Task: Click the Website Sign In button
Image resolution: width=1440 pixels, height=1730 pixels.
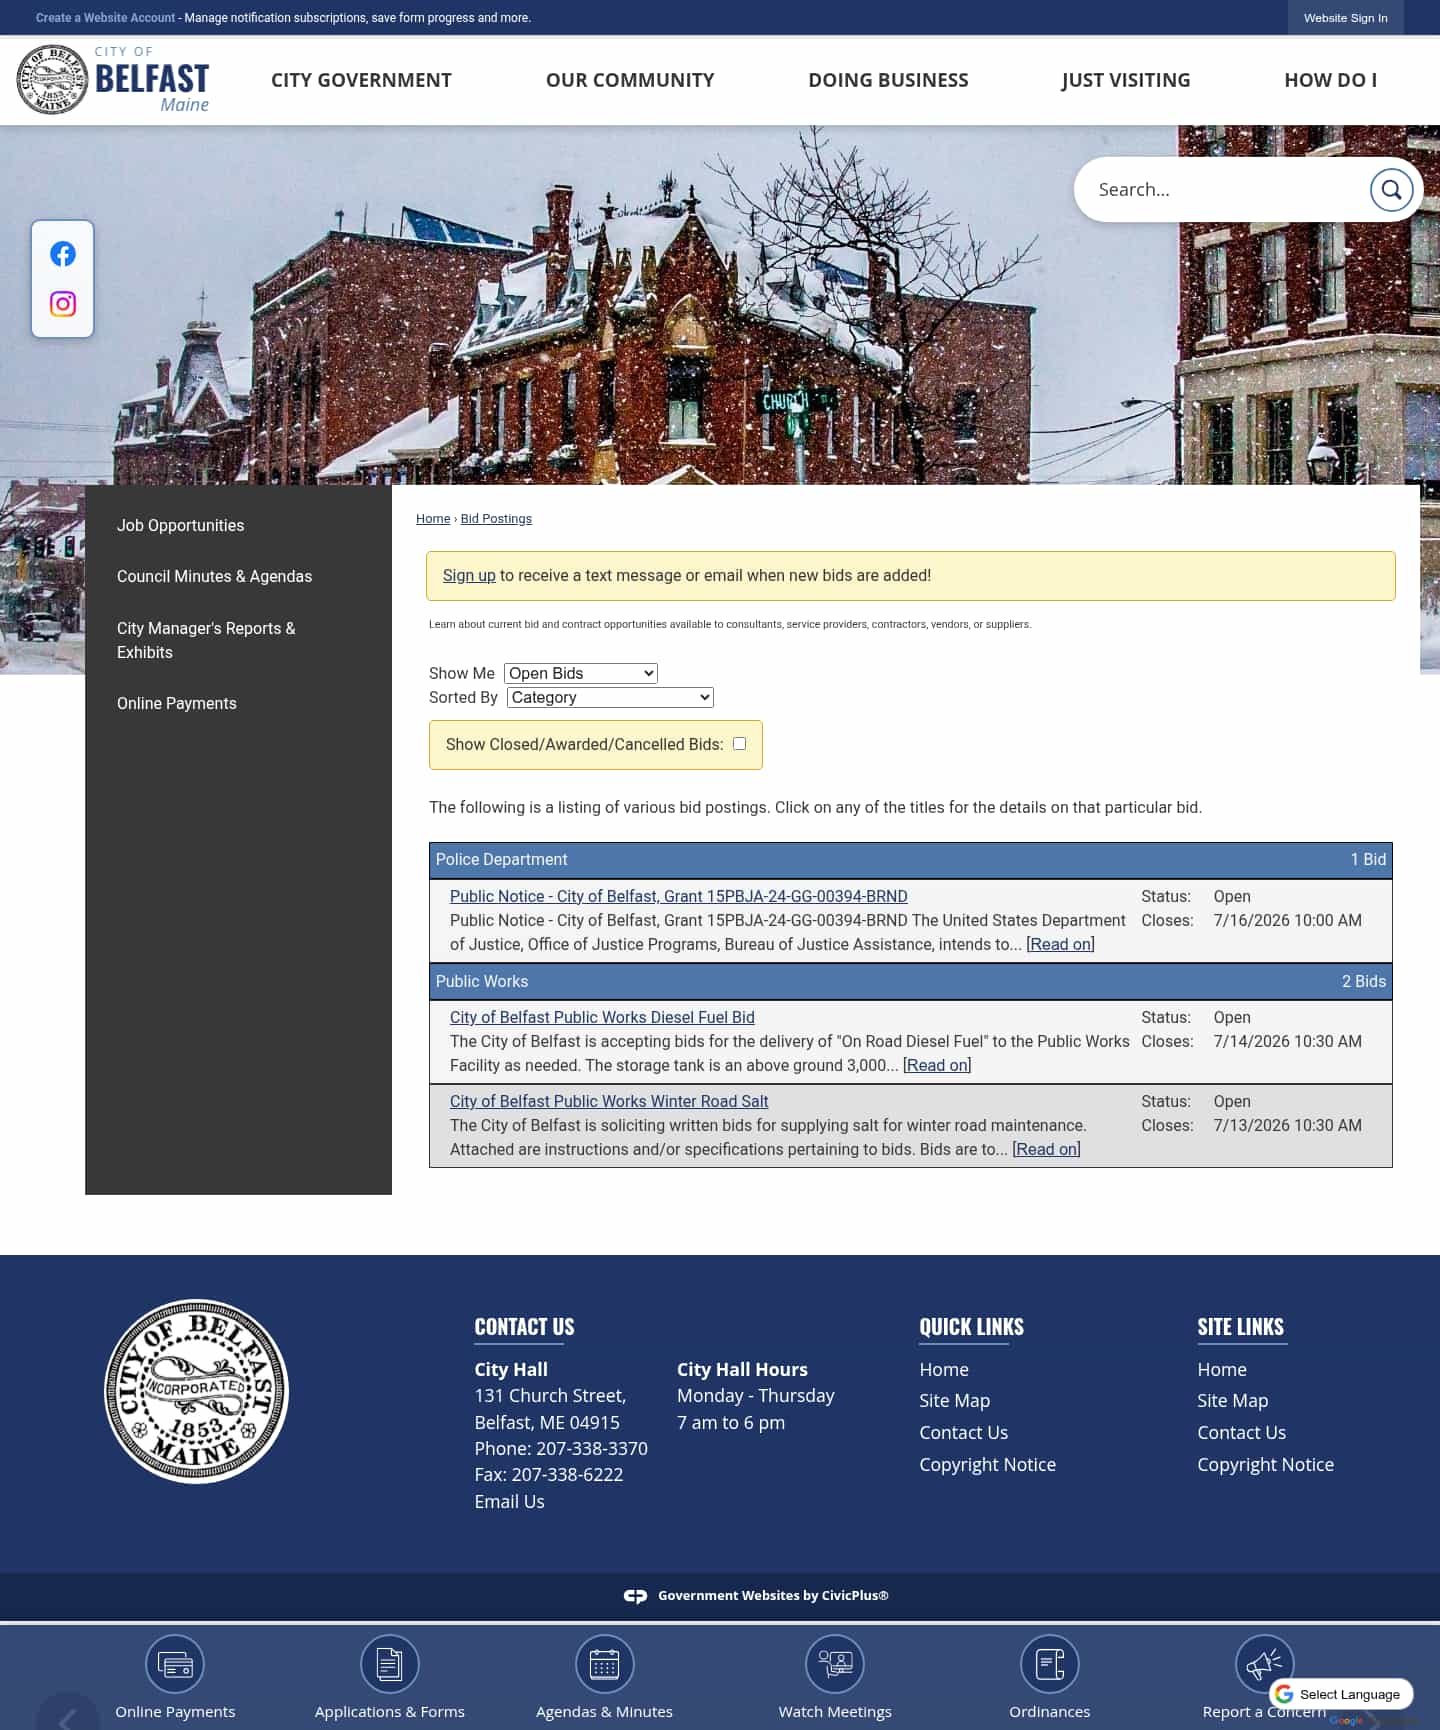Action: (1345, 18)
